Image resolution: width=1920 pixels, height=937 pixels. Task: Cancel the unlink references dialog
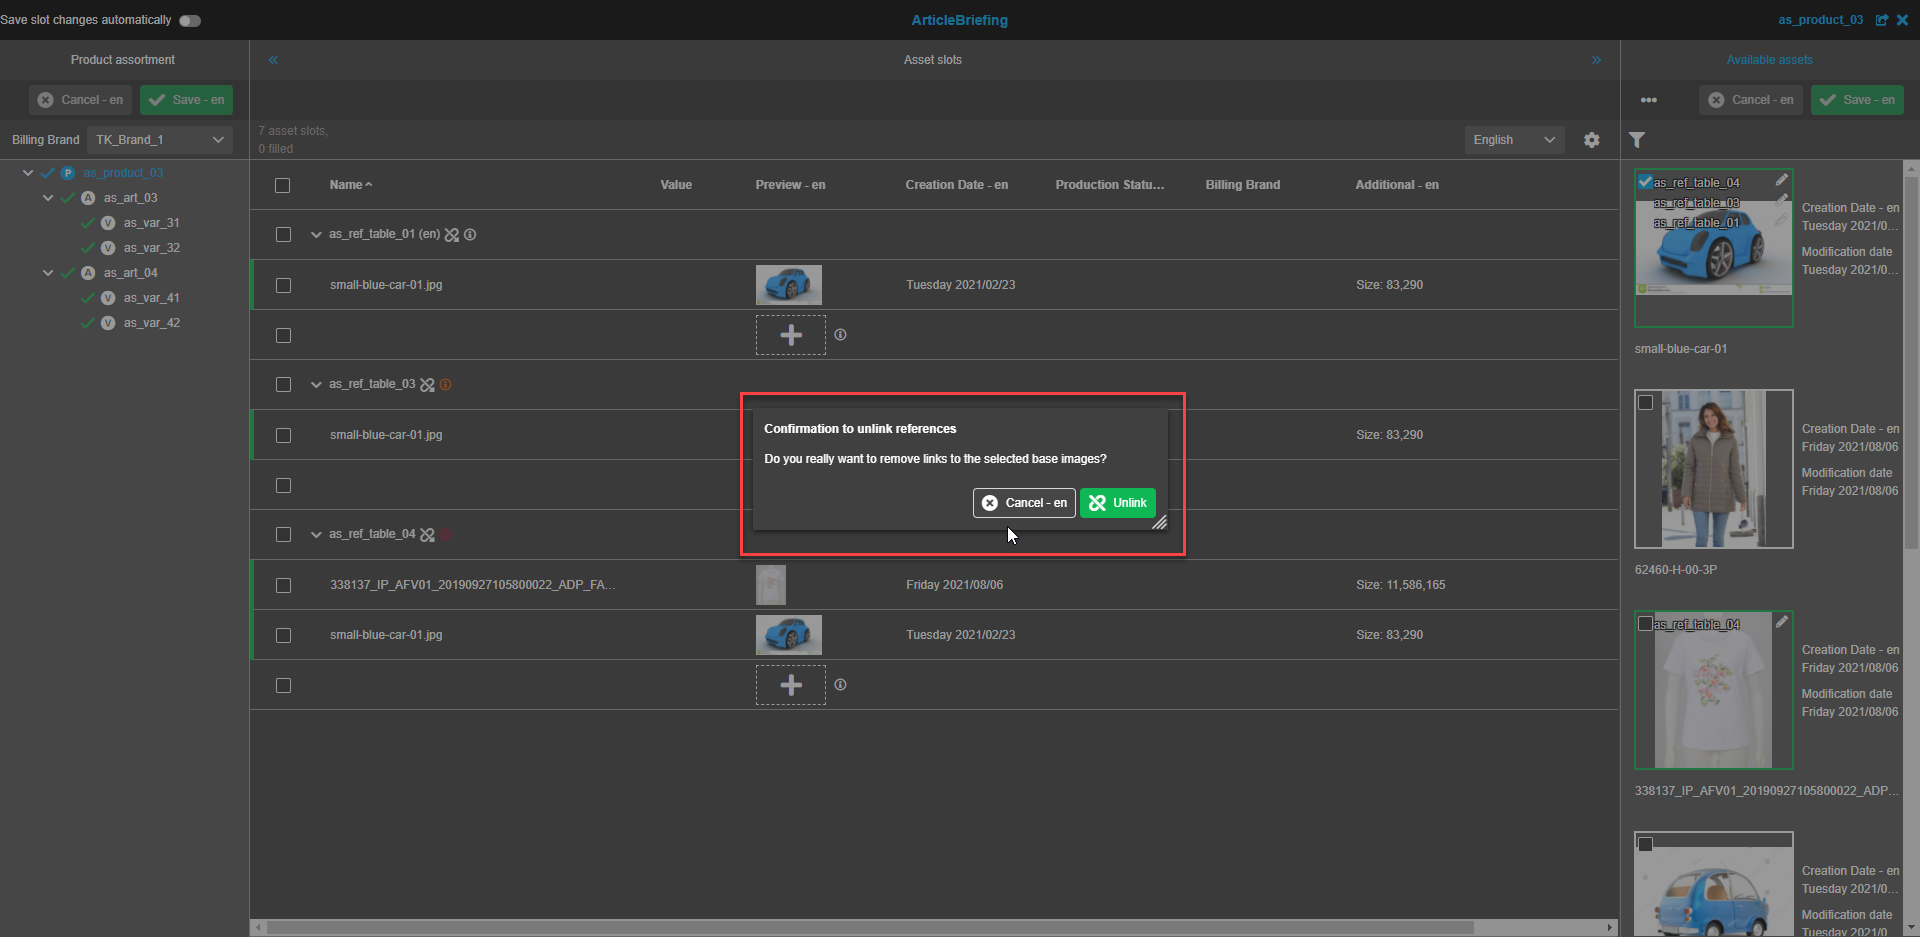tap(1023, 503)
